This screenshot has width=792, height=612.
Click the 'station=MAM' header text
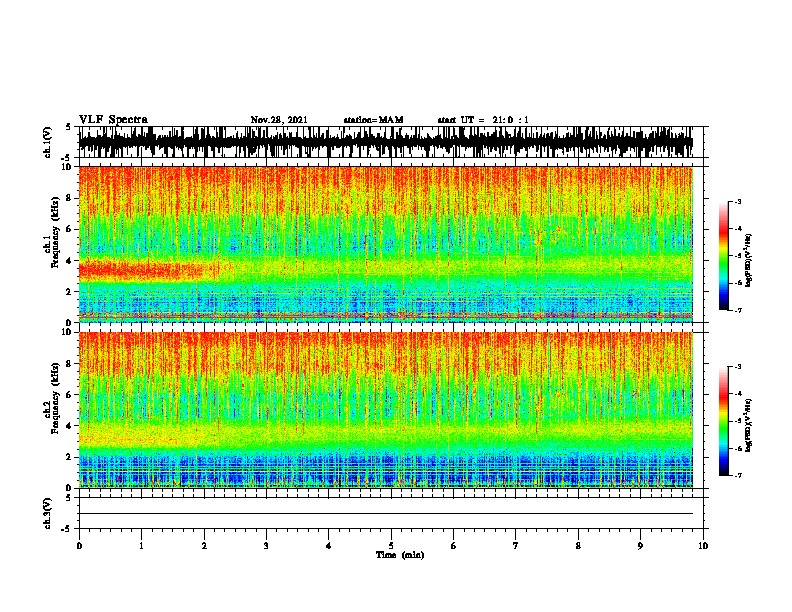coord(373,120)
